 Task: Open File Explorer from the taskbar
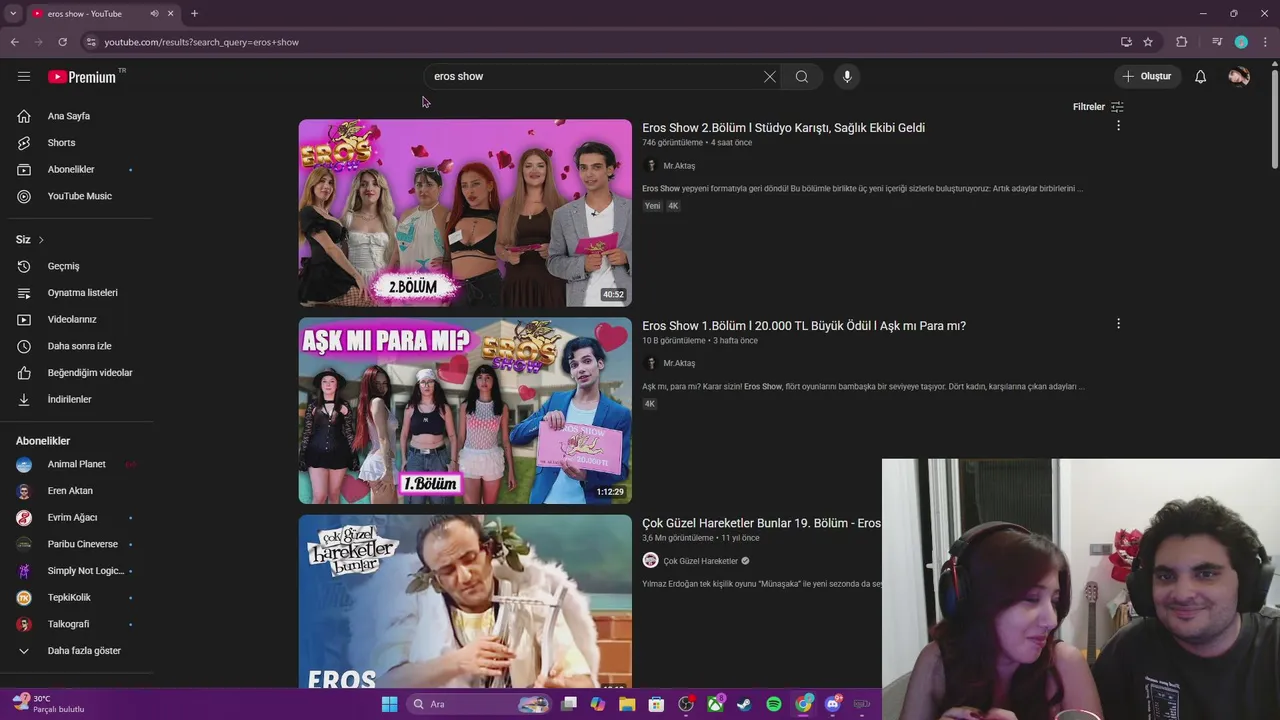pos(627,704)
